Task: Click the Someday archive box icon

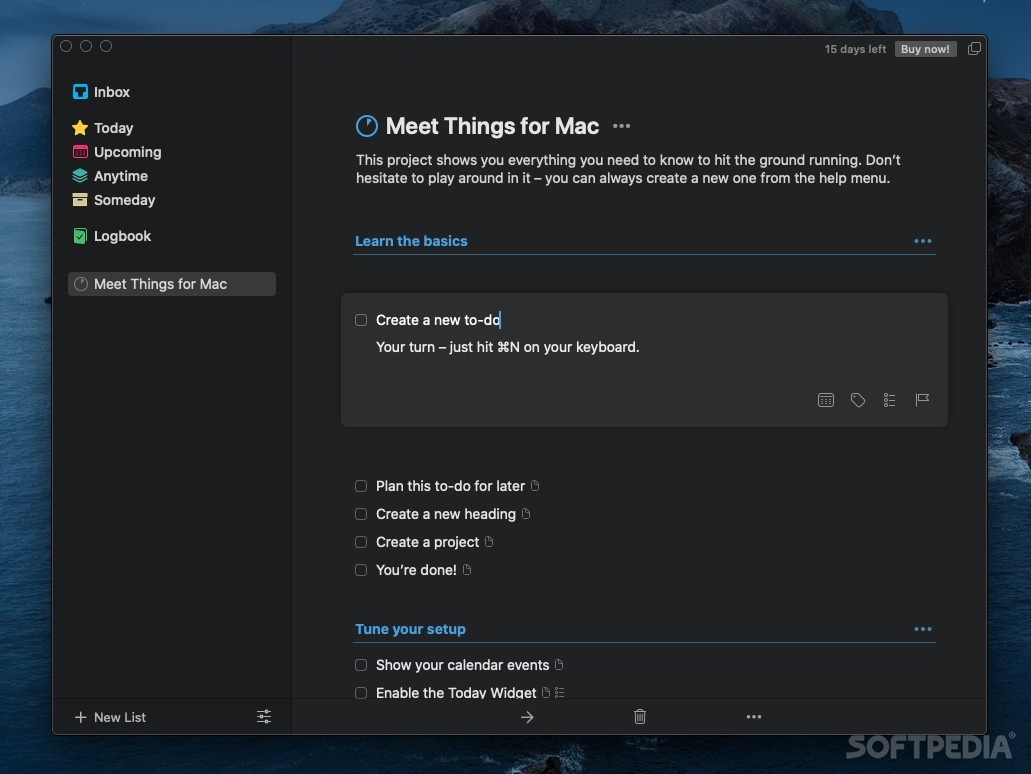Action: [x=80, y=200]
